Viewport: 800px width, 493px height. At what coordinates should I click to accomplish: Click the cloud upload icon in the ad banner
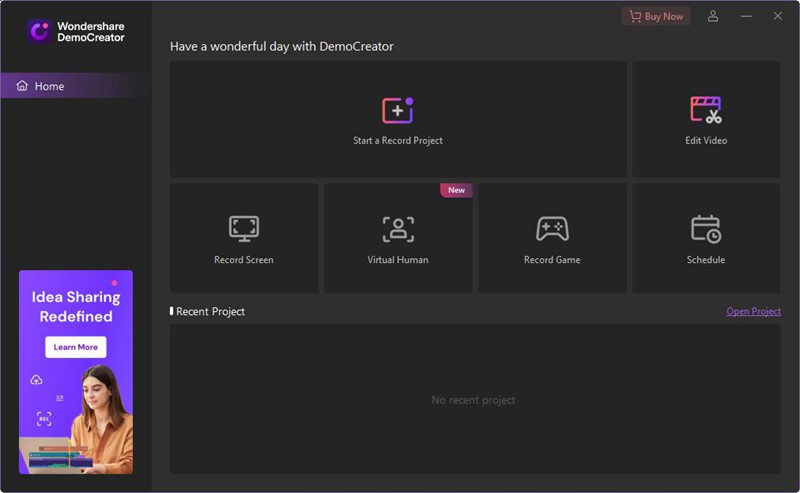coord(36,380)
